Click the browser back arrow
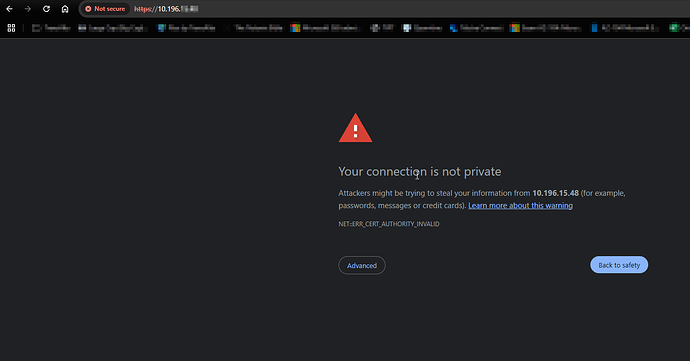 click(9, 9)
